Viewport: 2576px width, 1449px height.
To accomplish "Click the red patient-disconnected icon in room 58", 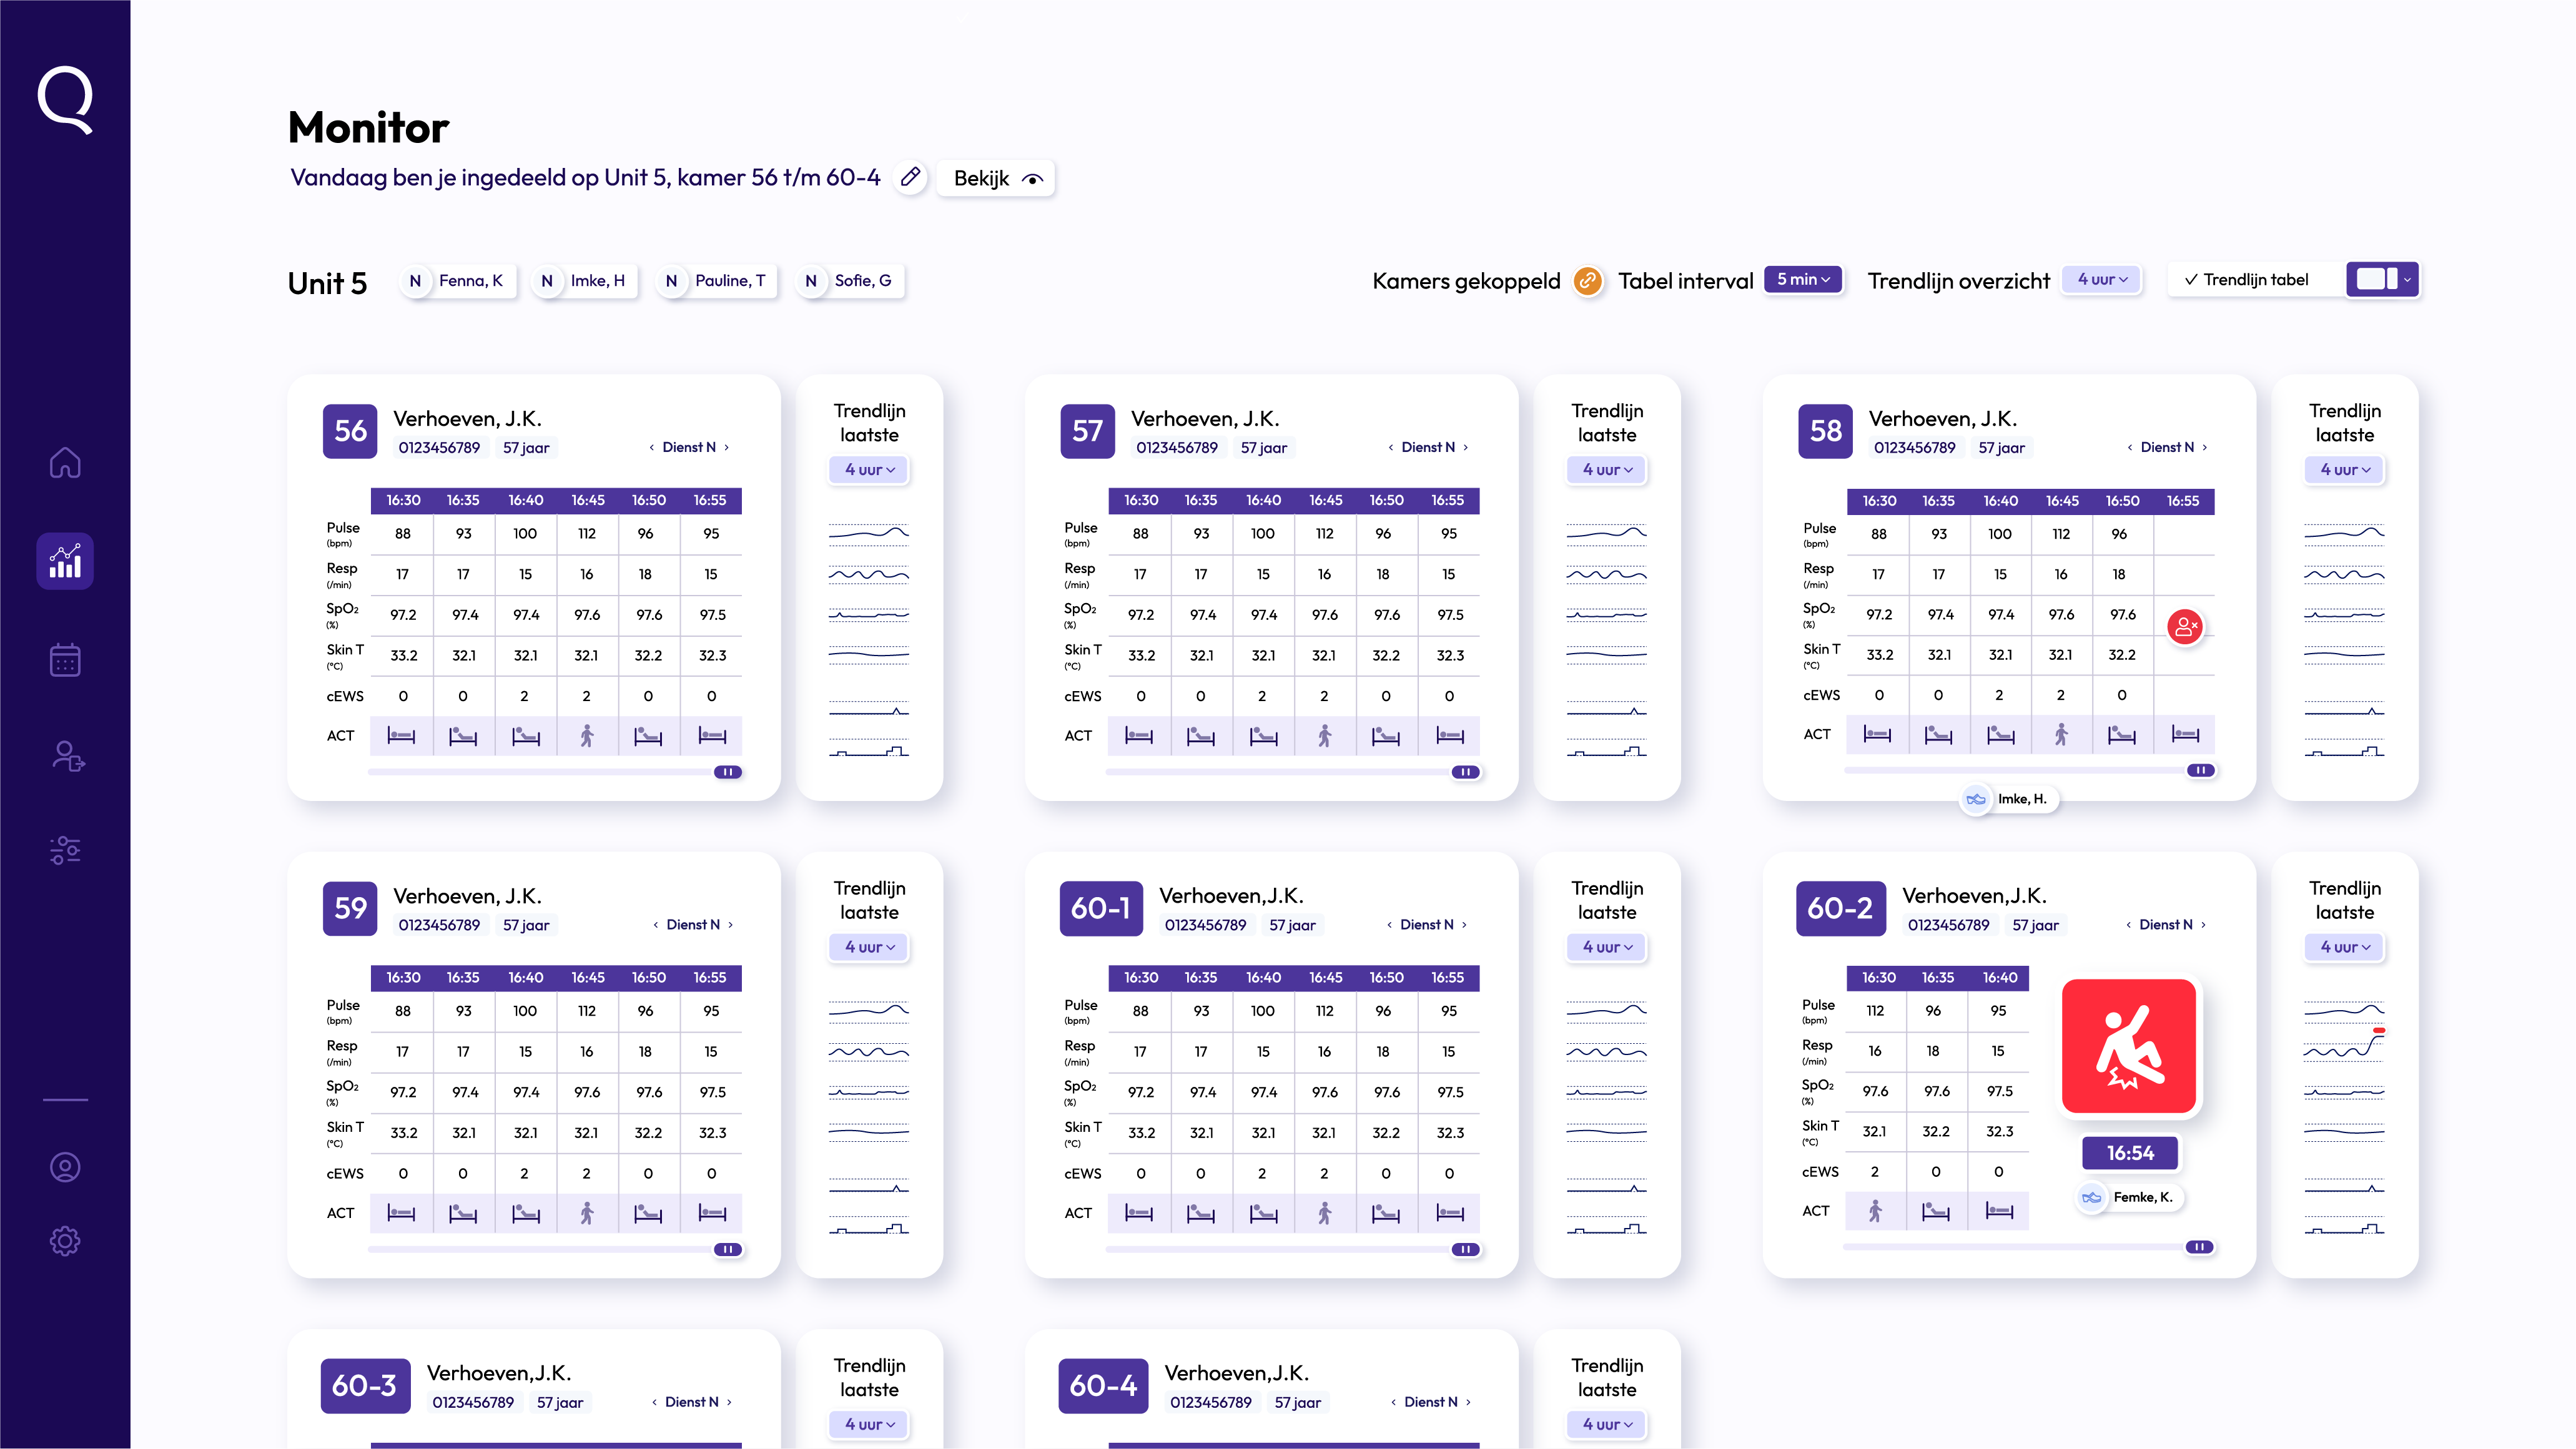I will [2185, 627].
